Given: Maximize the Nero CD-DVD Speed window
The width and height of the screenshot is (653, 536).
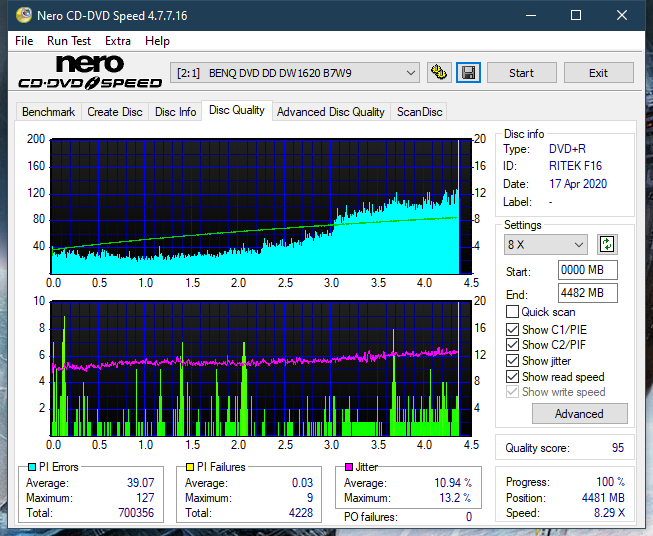Looking at the screenshot, I should click(576, 15).
